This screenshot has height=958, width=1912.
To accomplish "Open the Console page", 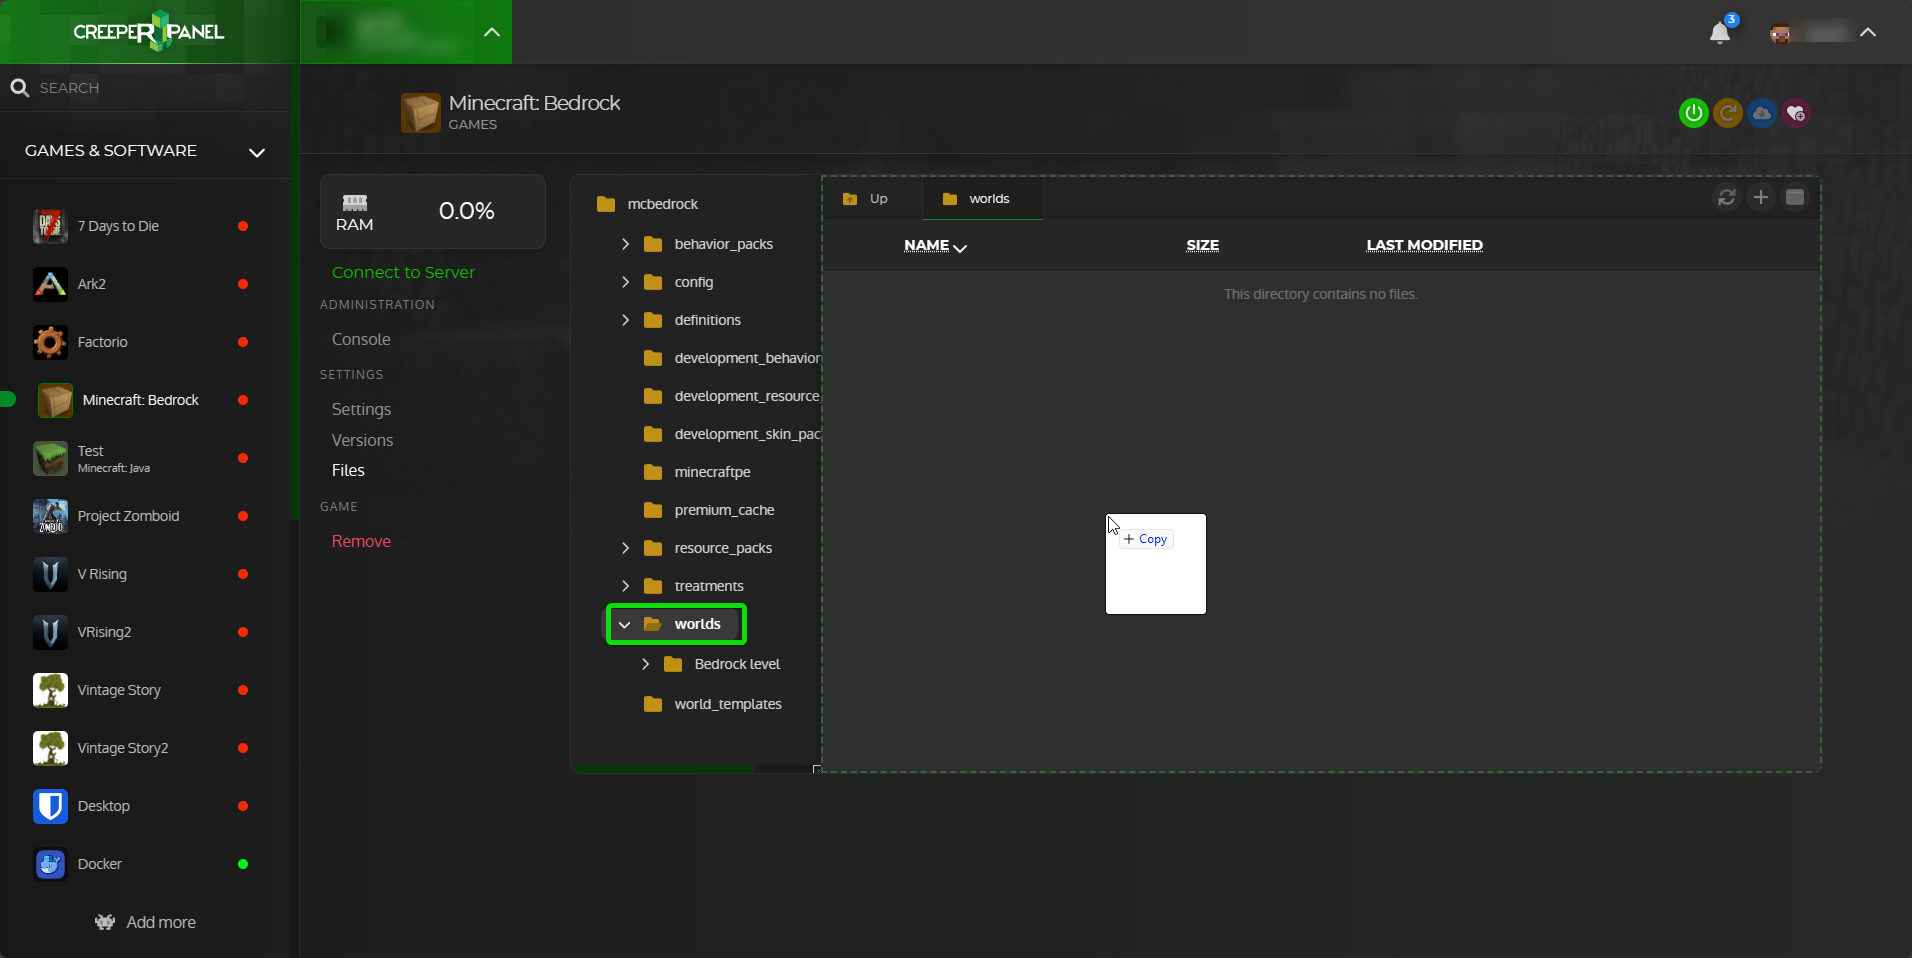I will (361, 339).
